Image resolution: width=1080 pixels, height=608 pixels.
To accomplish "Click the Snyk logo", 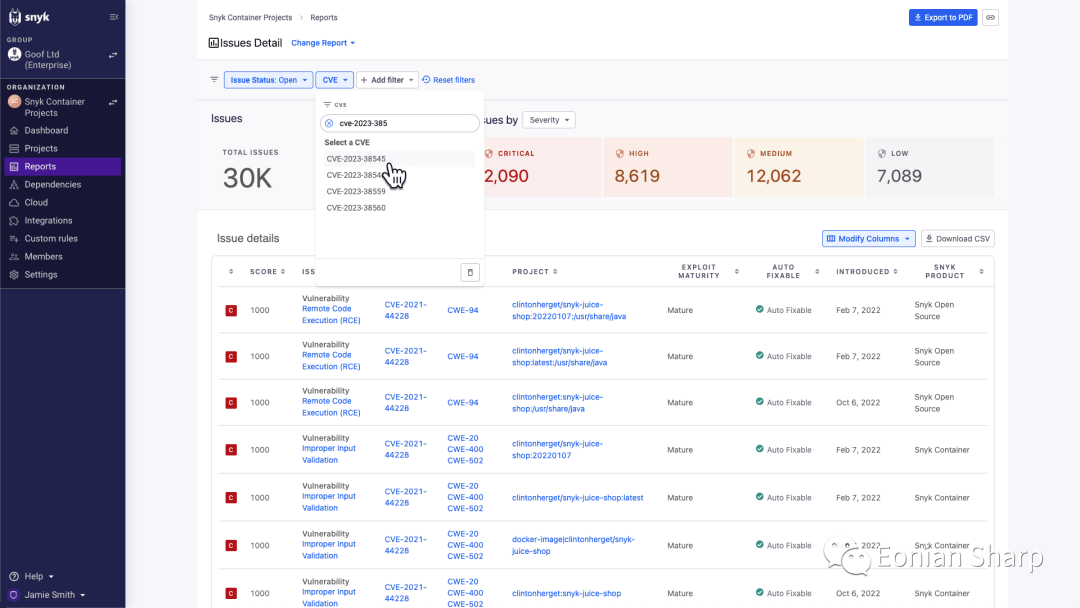I will (28, 17).
